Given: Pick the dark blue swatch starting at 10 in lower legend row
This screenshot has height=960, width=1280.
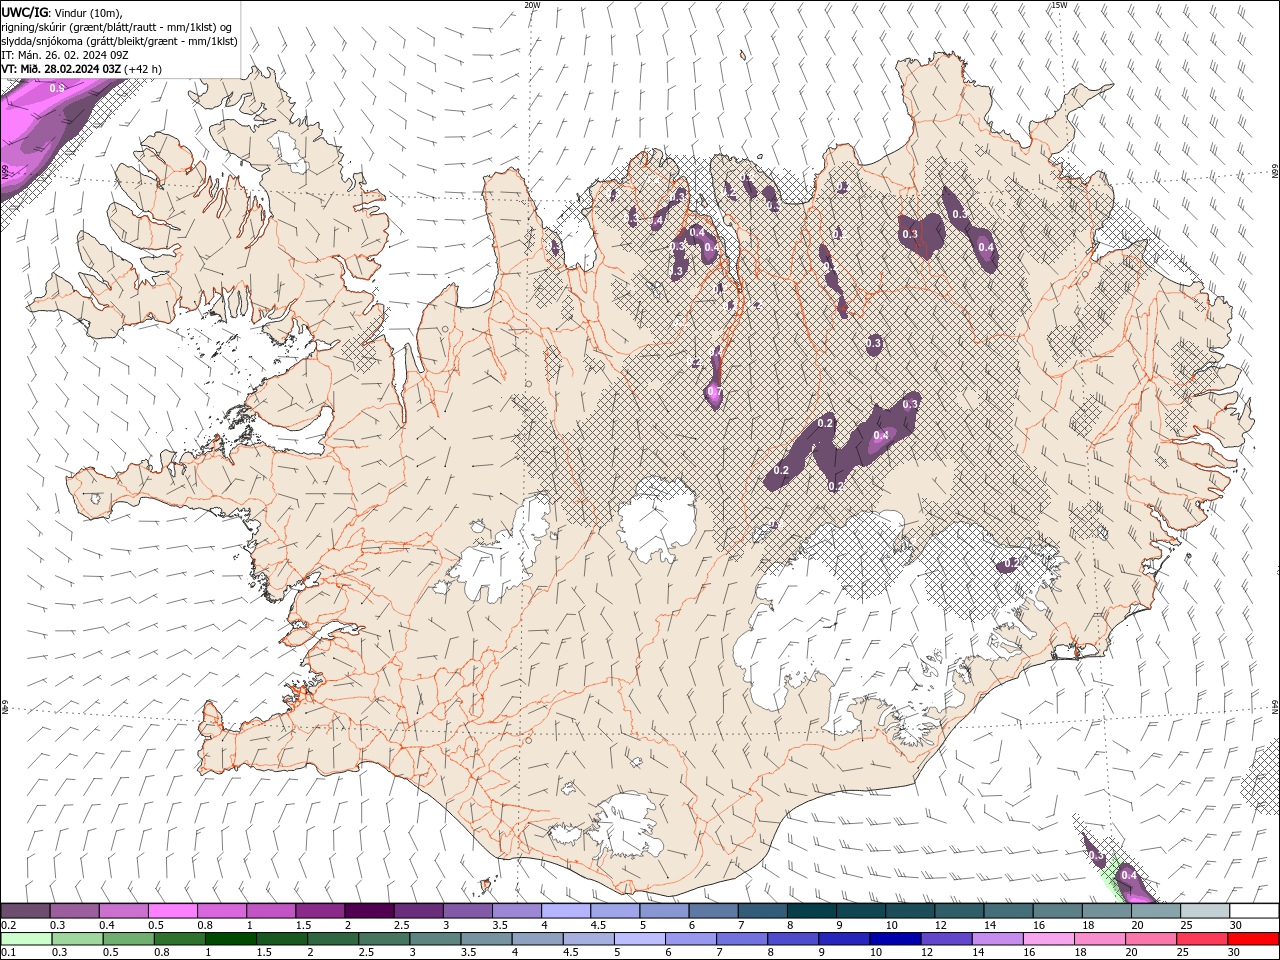Looking at the screenshot, I should [895, 939].
